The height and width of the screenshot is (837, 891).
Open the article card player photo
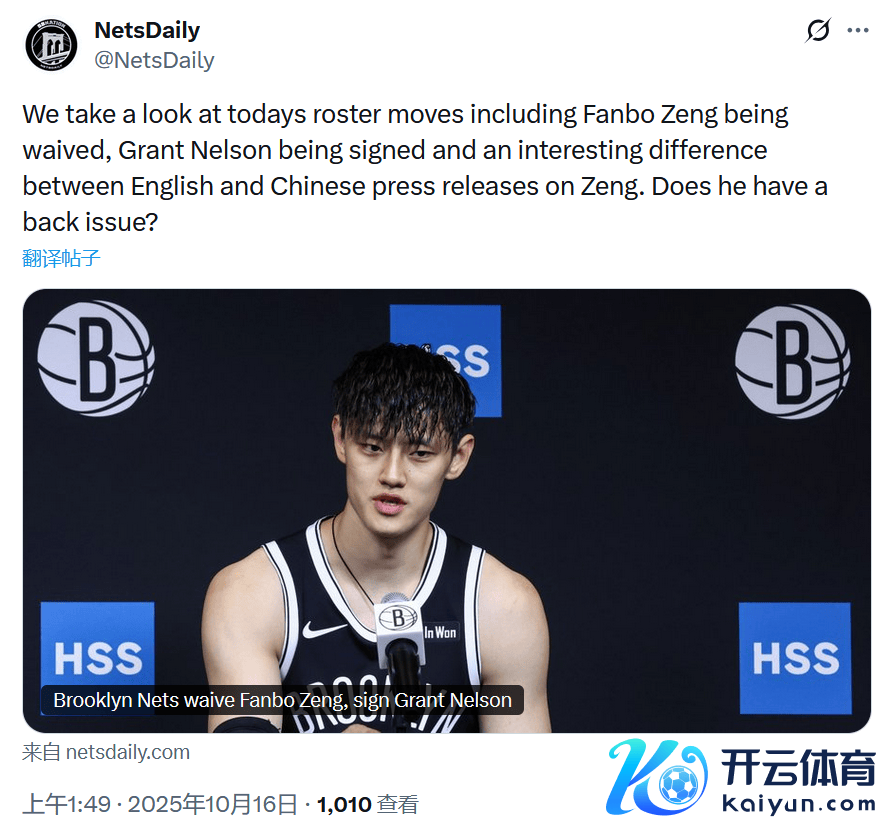pyautogui.click(x=447, y=511)
